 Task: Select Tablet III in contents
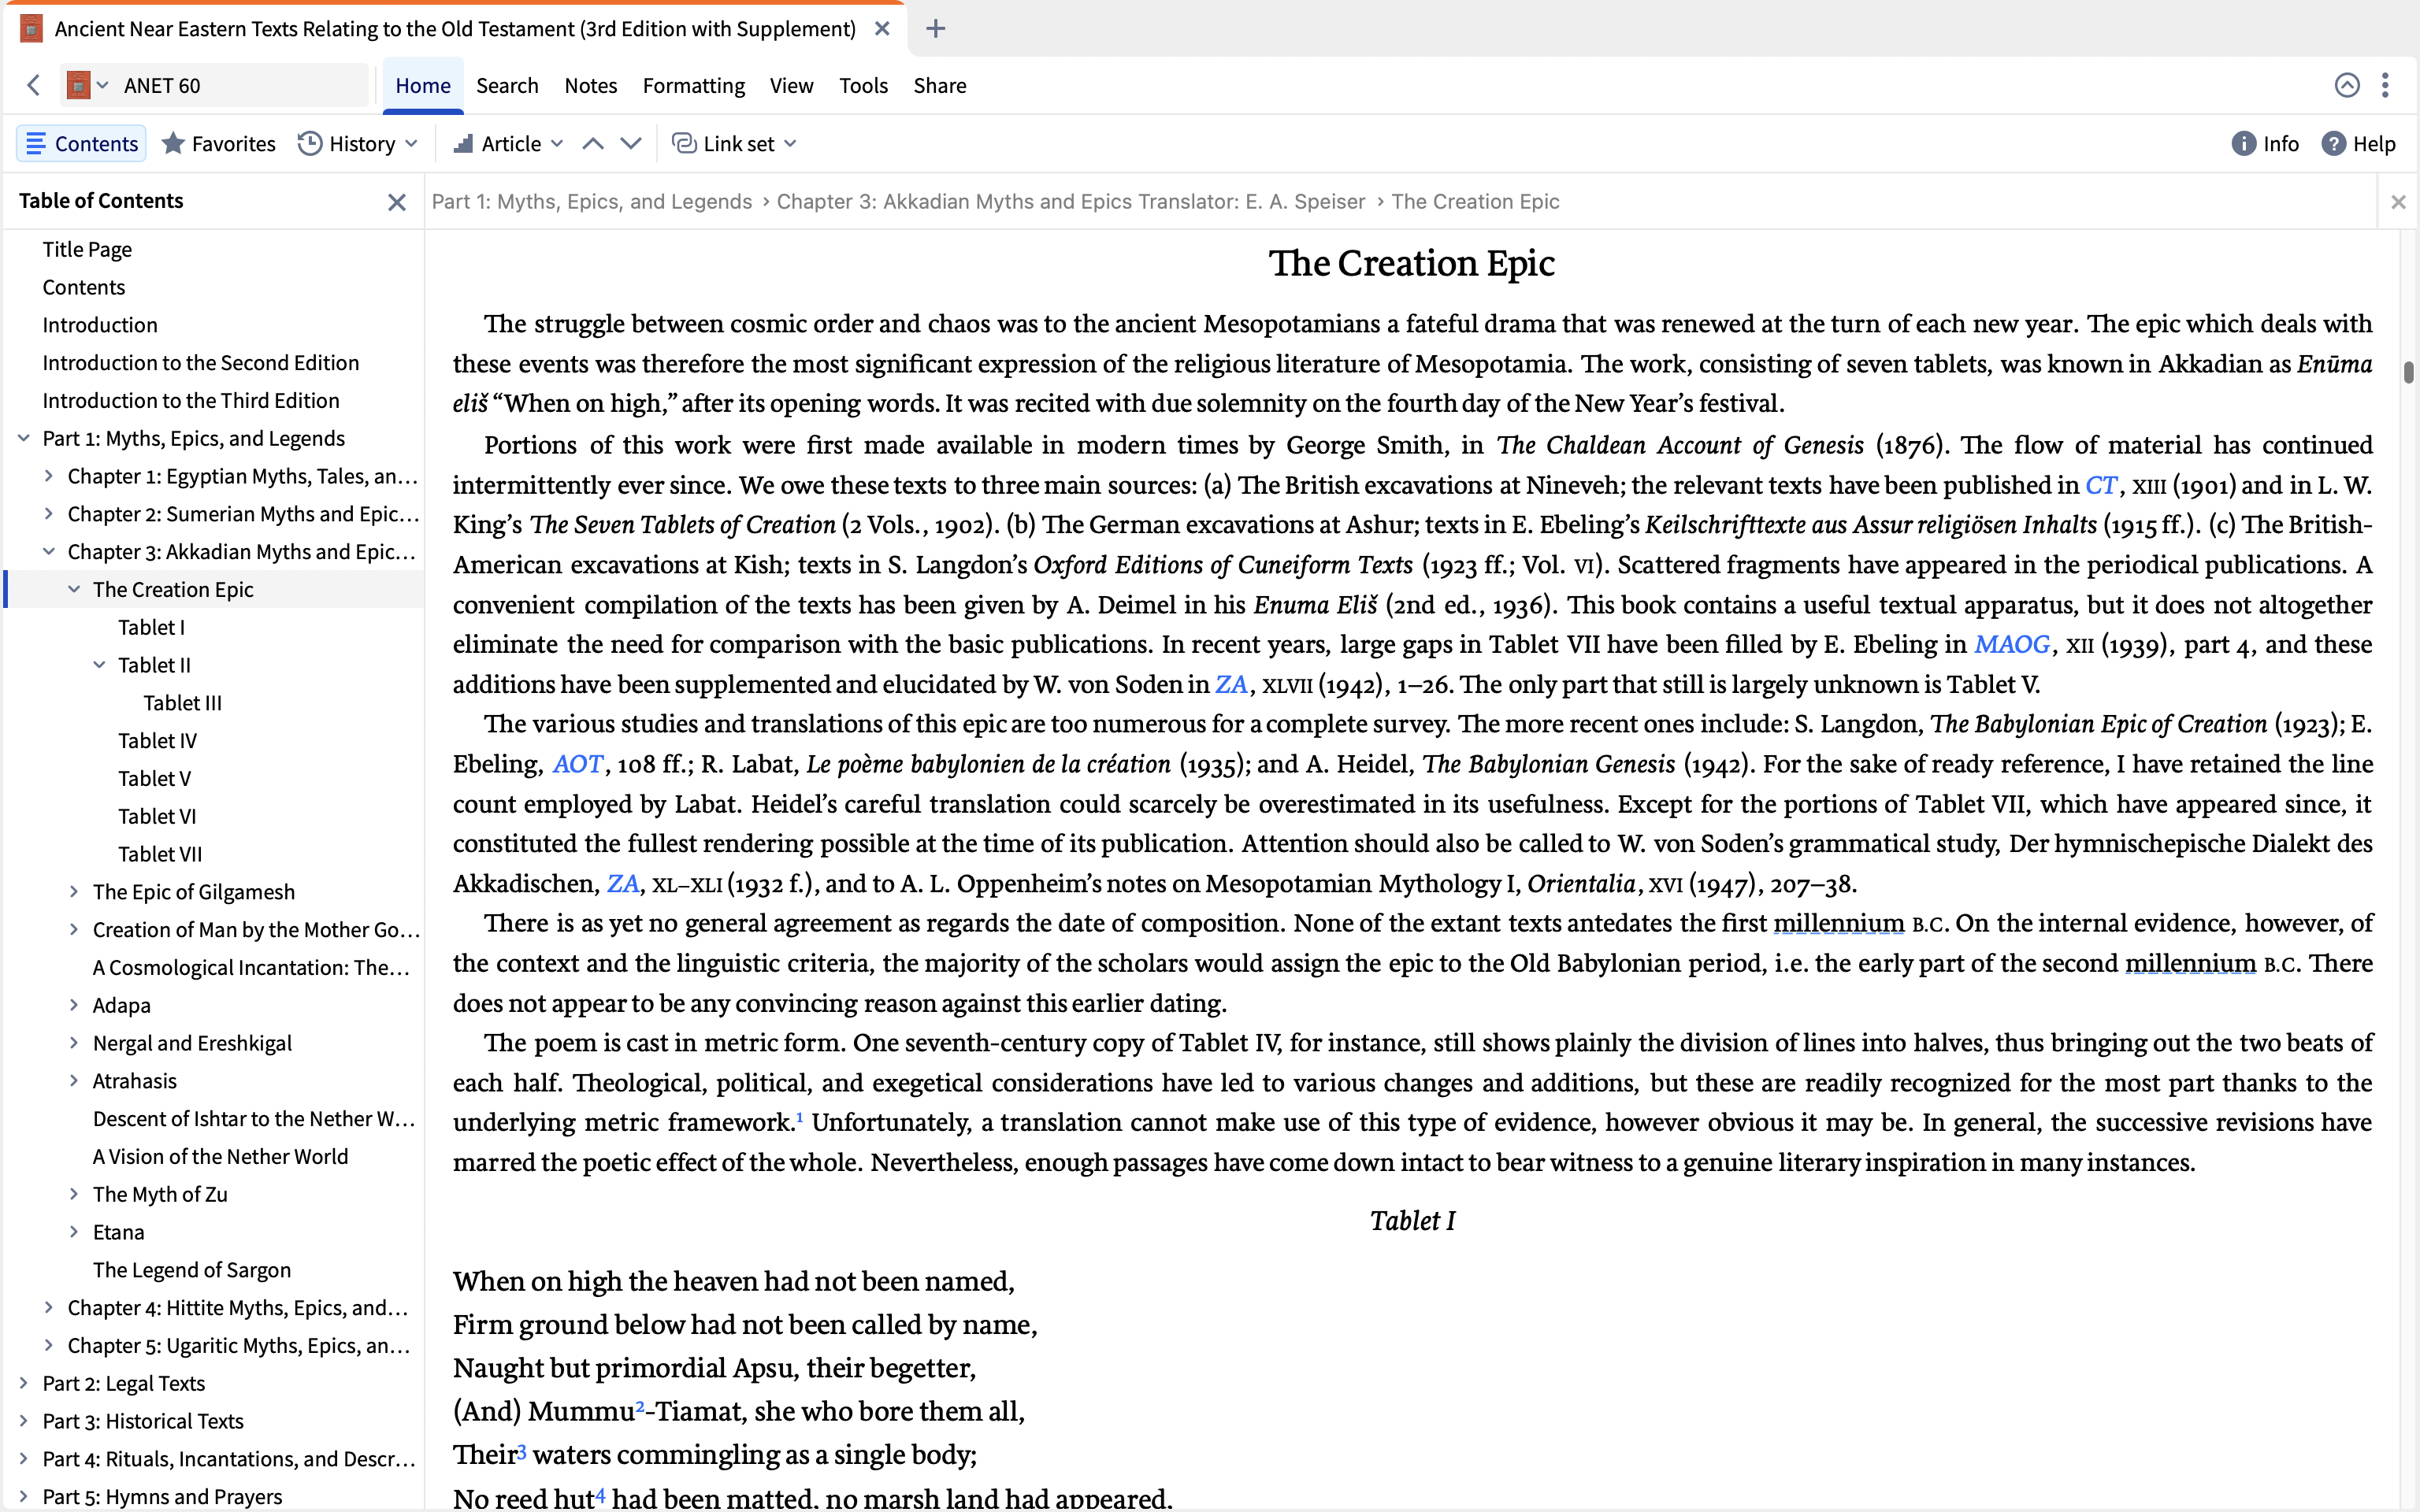click(183, 703)
